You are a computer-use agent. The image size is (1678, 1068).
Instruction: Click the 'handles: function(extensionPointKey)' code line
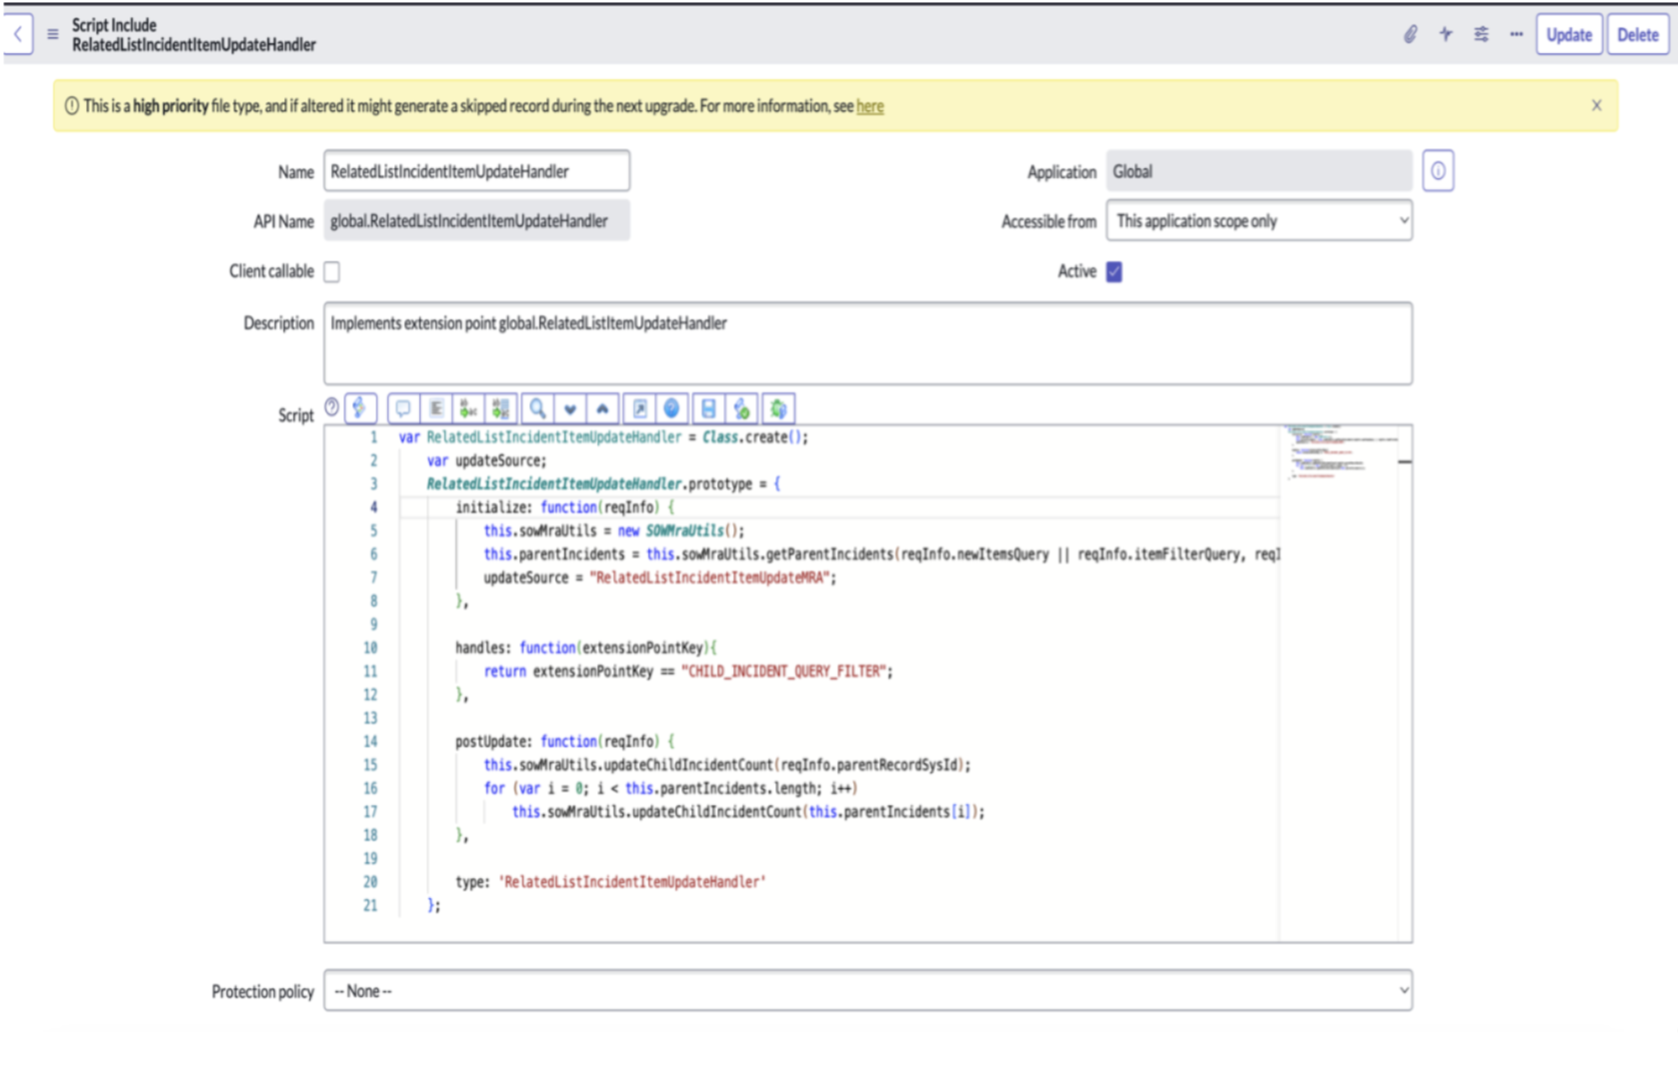[x=586, y=648]
